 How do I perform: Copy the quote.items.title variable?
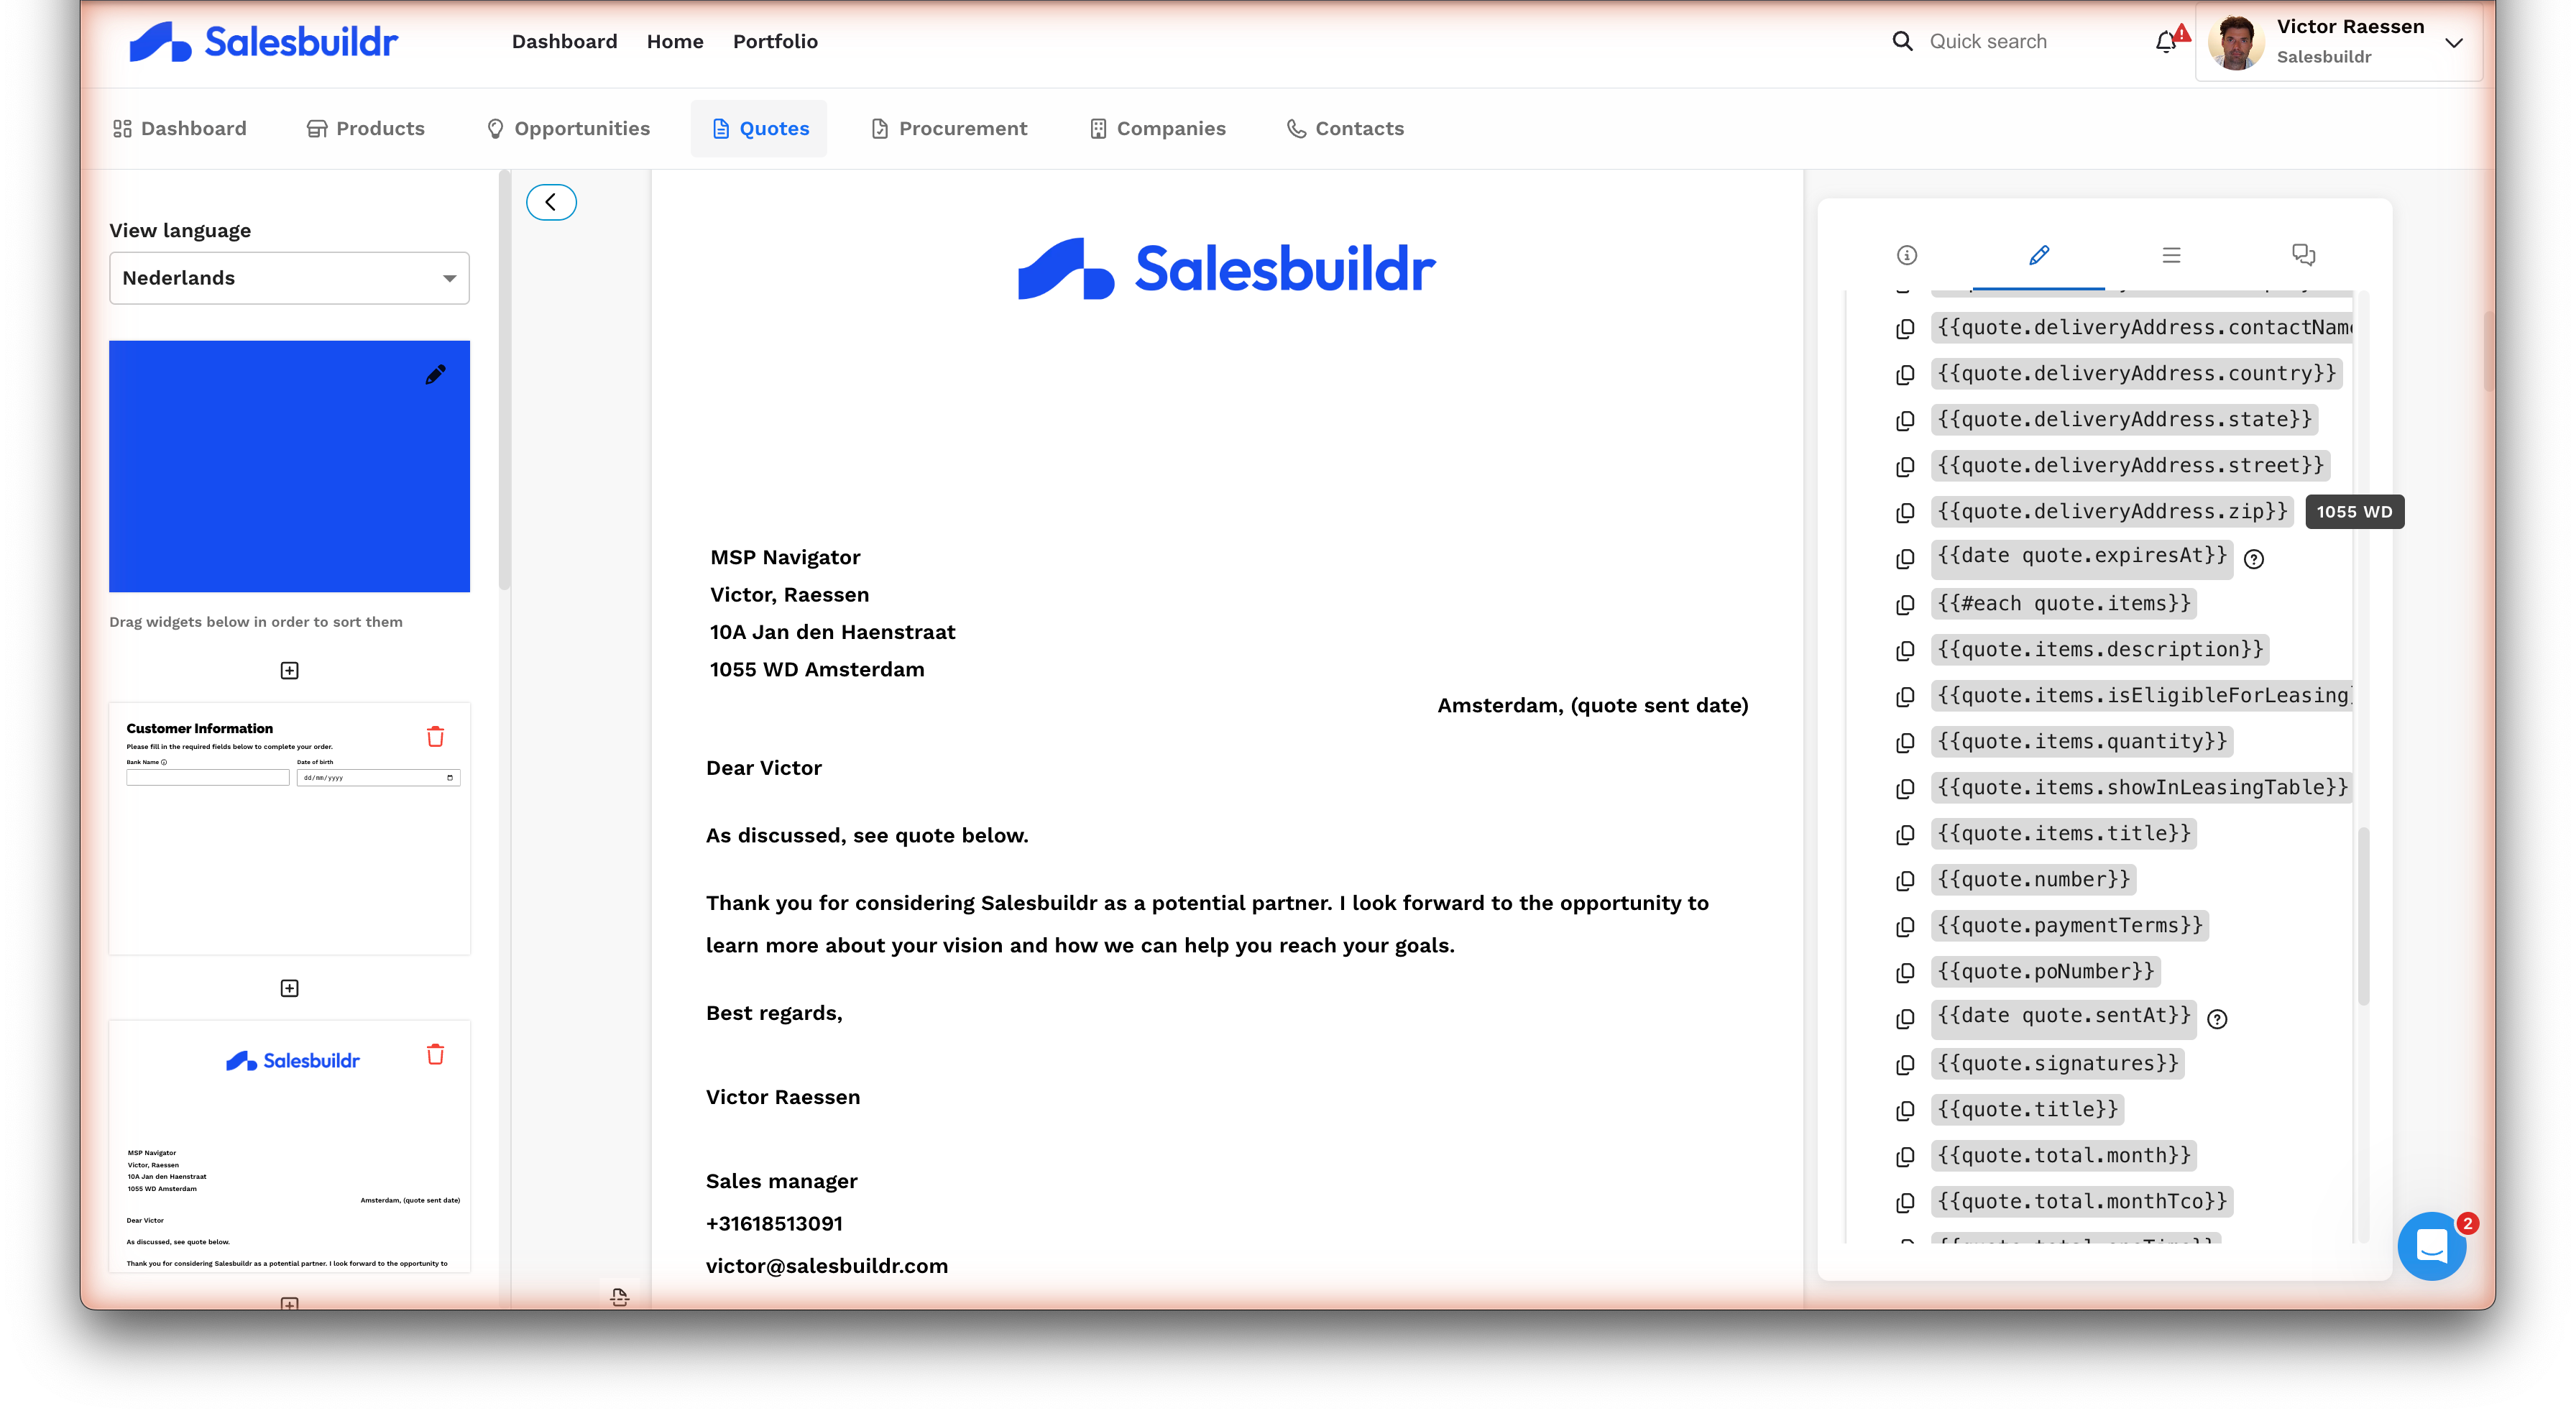[1905, 834]
